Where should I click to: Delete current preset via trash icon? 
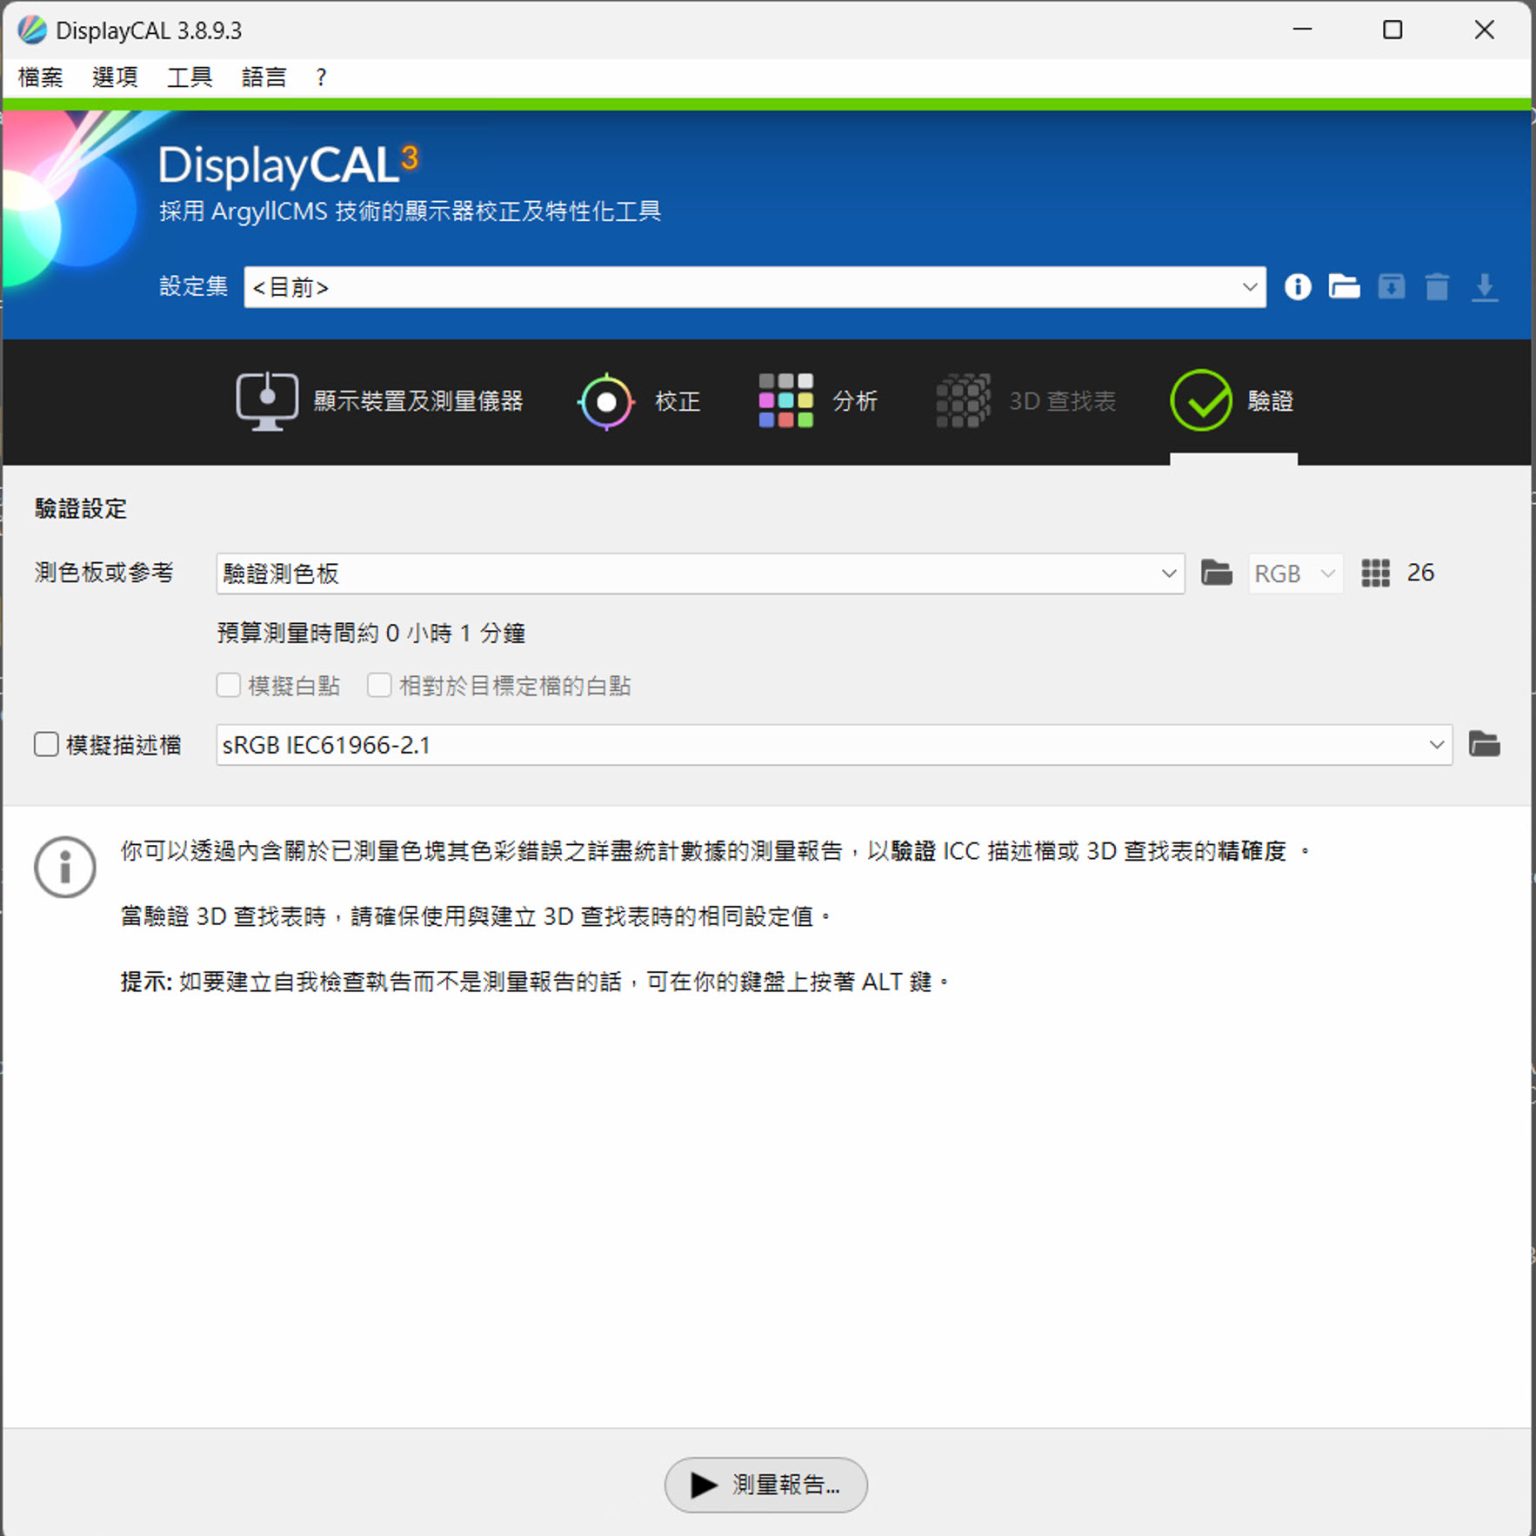1437,287
